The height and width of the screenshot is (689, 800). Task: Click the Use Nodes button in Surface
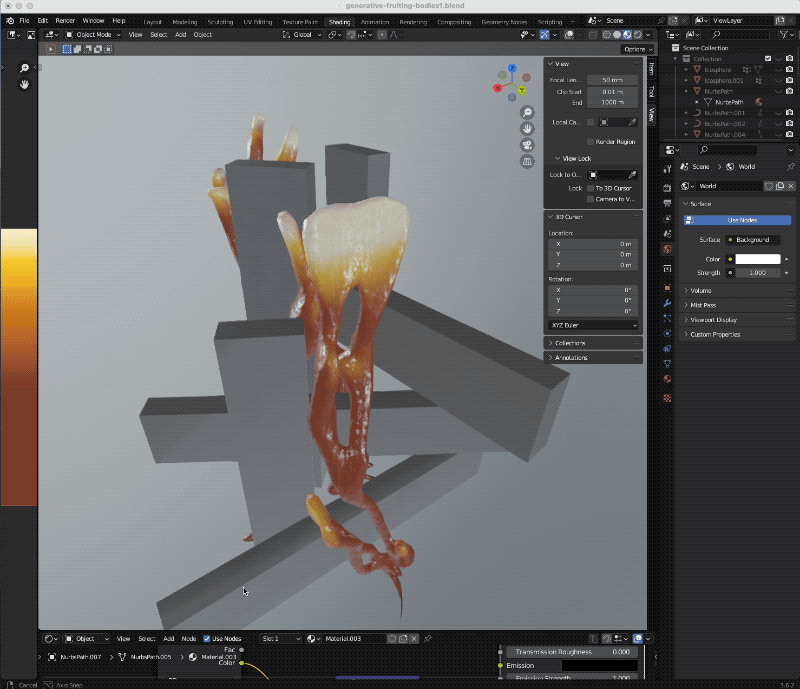click(741, 220)
